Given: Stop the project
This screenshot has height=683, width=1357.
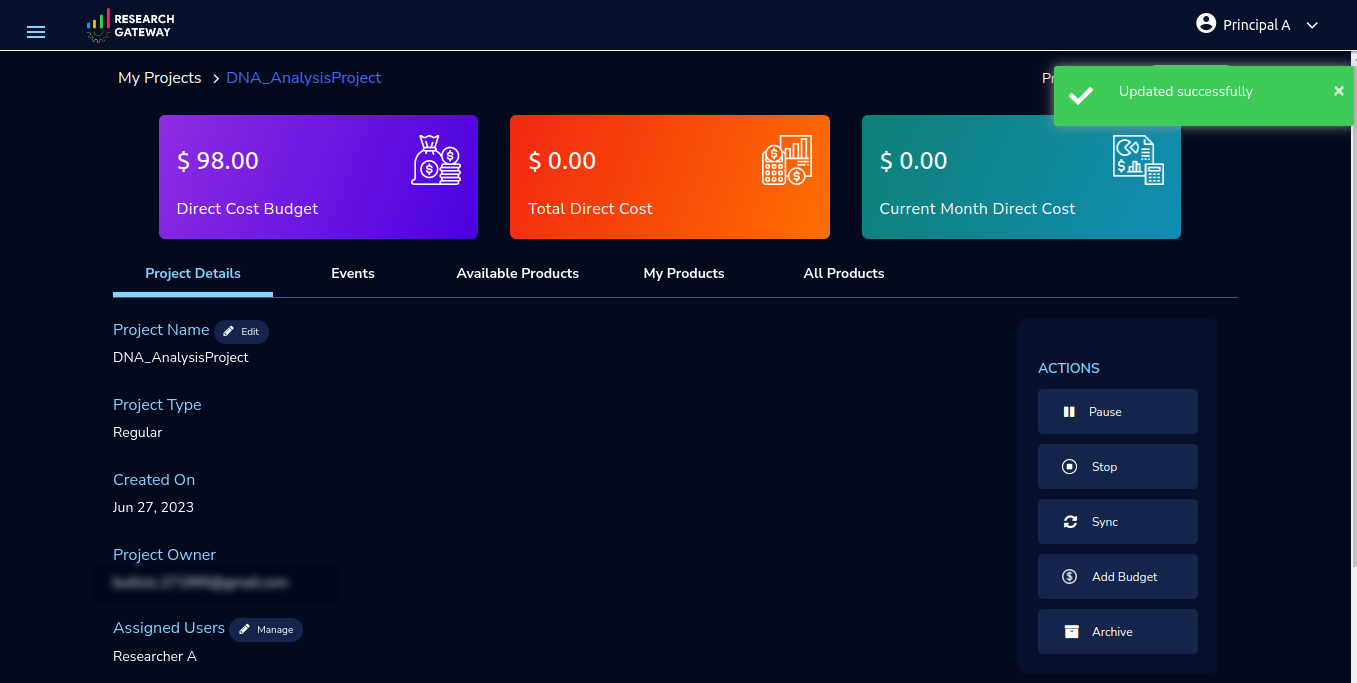Looking at the screenshot, I should (1118, 467).
